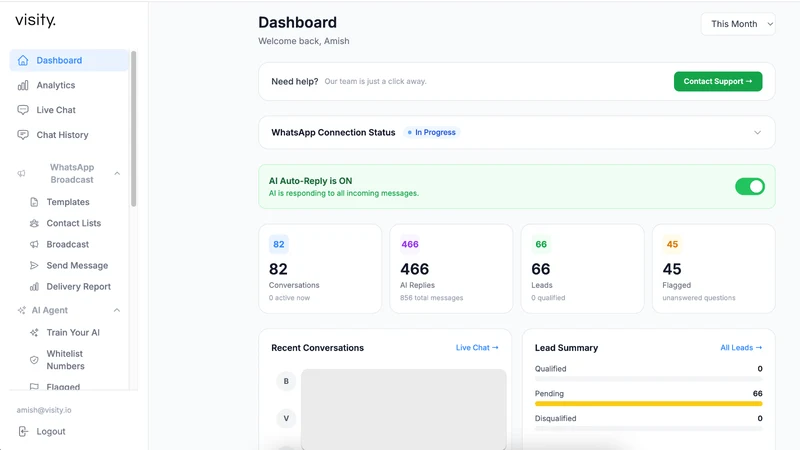Viewport: 800px width, 450px height.
Task: Click the Contact Lists people icon
Action: (34, 223)
